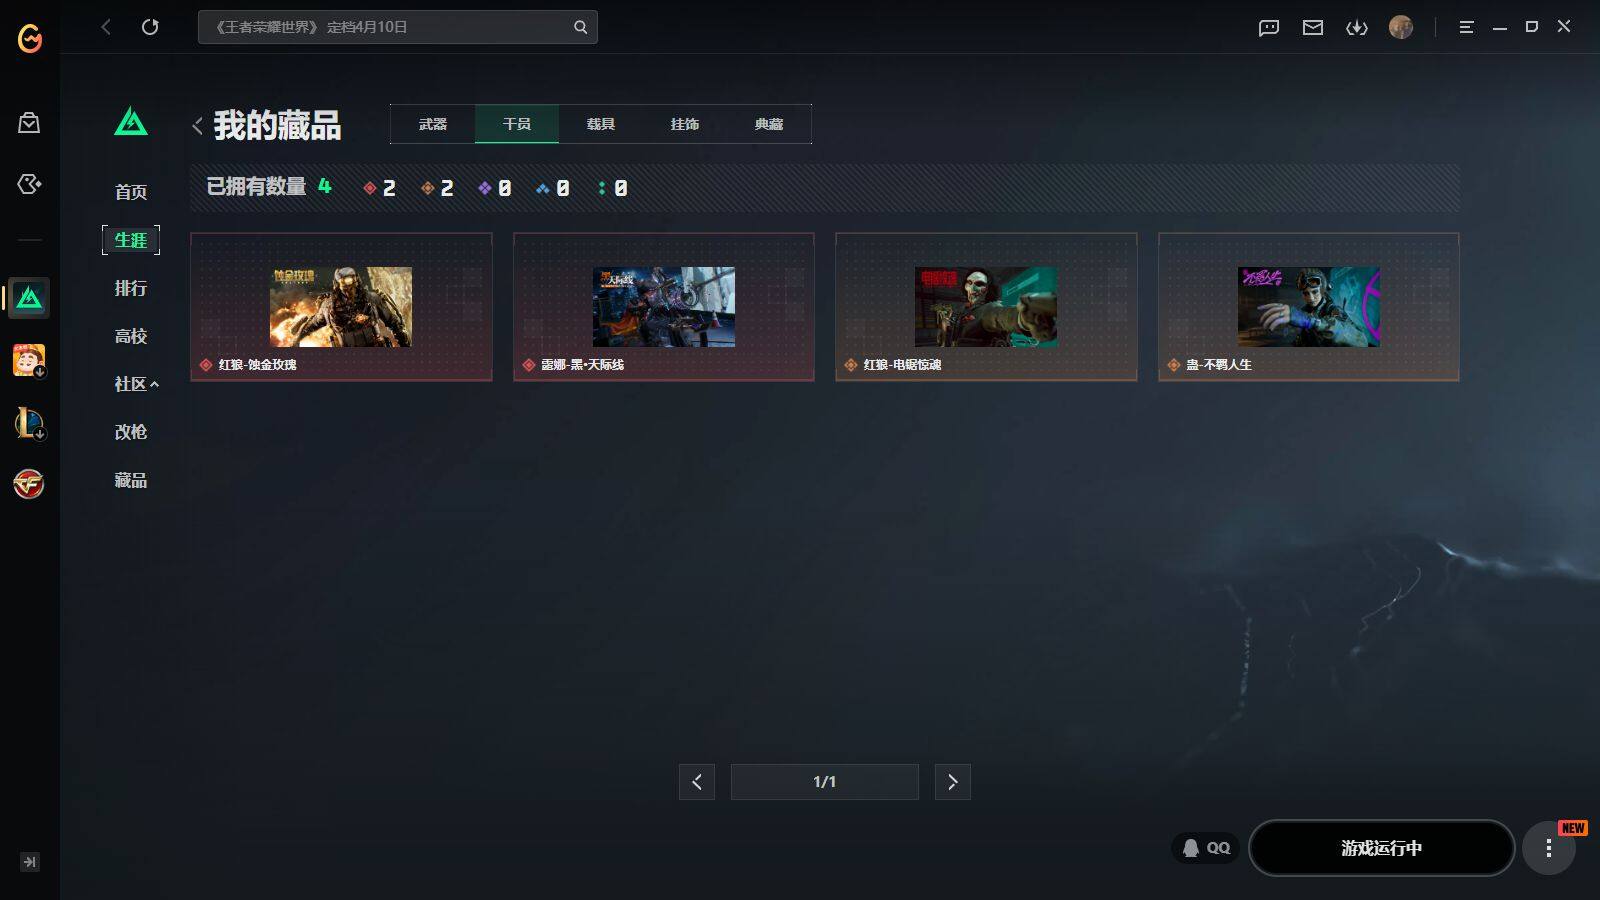Open 改枪 in side navigation
This screenshot has width=1600, height=900.
[x=131, y=432]
